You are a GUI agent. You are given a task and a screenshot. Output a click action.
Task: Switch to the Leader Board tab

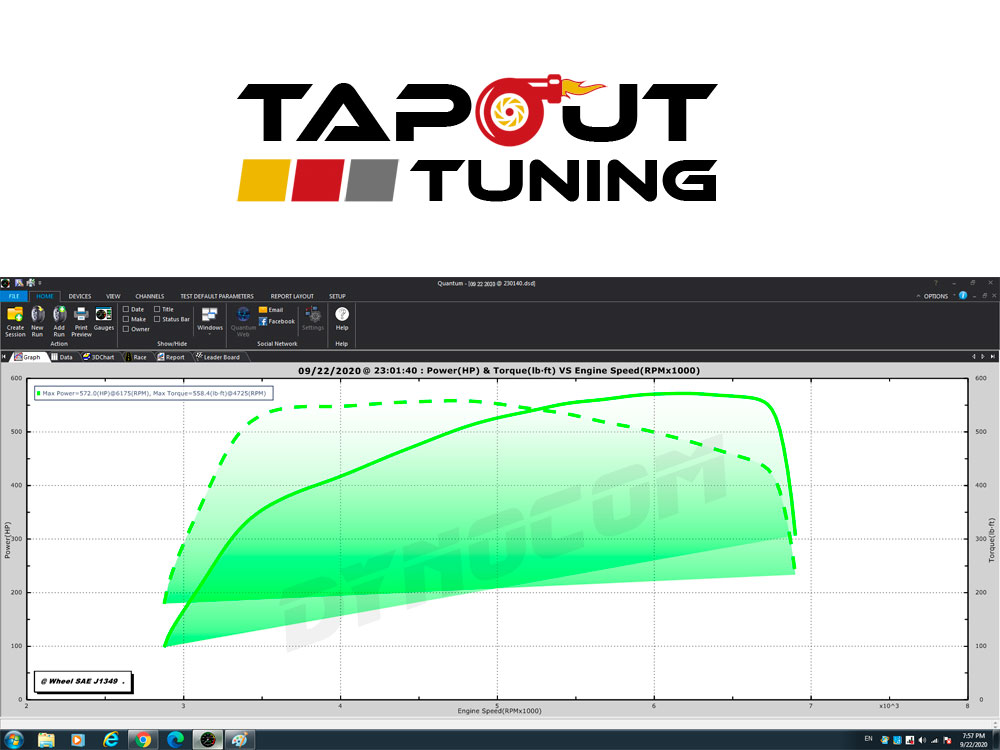click(217, 357)
